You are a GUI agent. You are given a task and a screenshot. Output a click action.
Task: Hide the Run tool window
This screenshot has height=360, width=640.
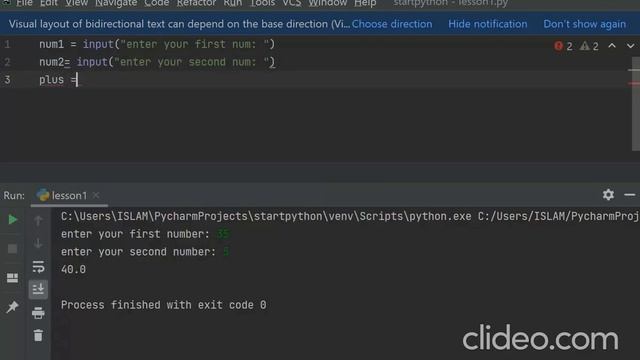pos(630,195)
